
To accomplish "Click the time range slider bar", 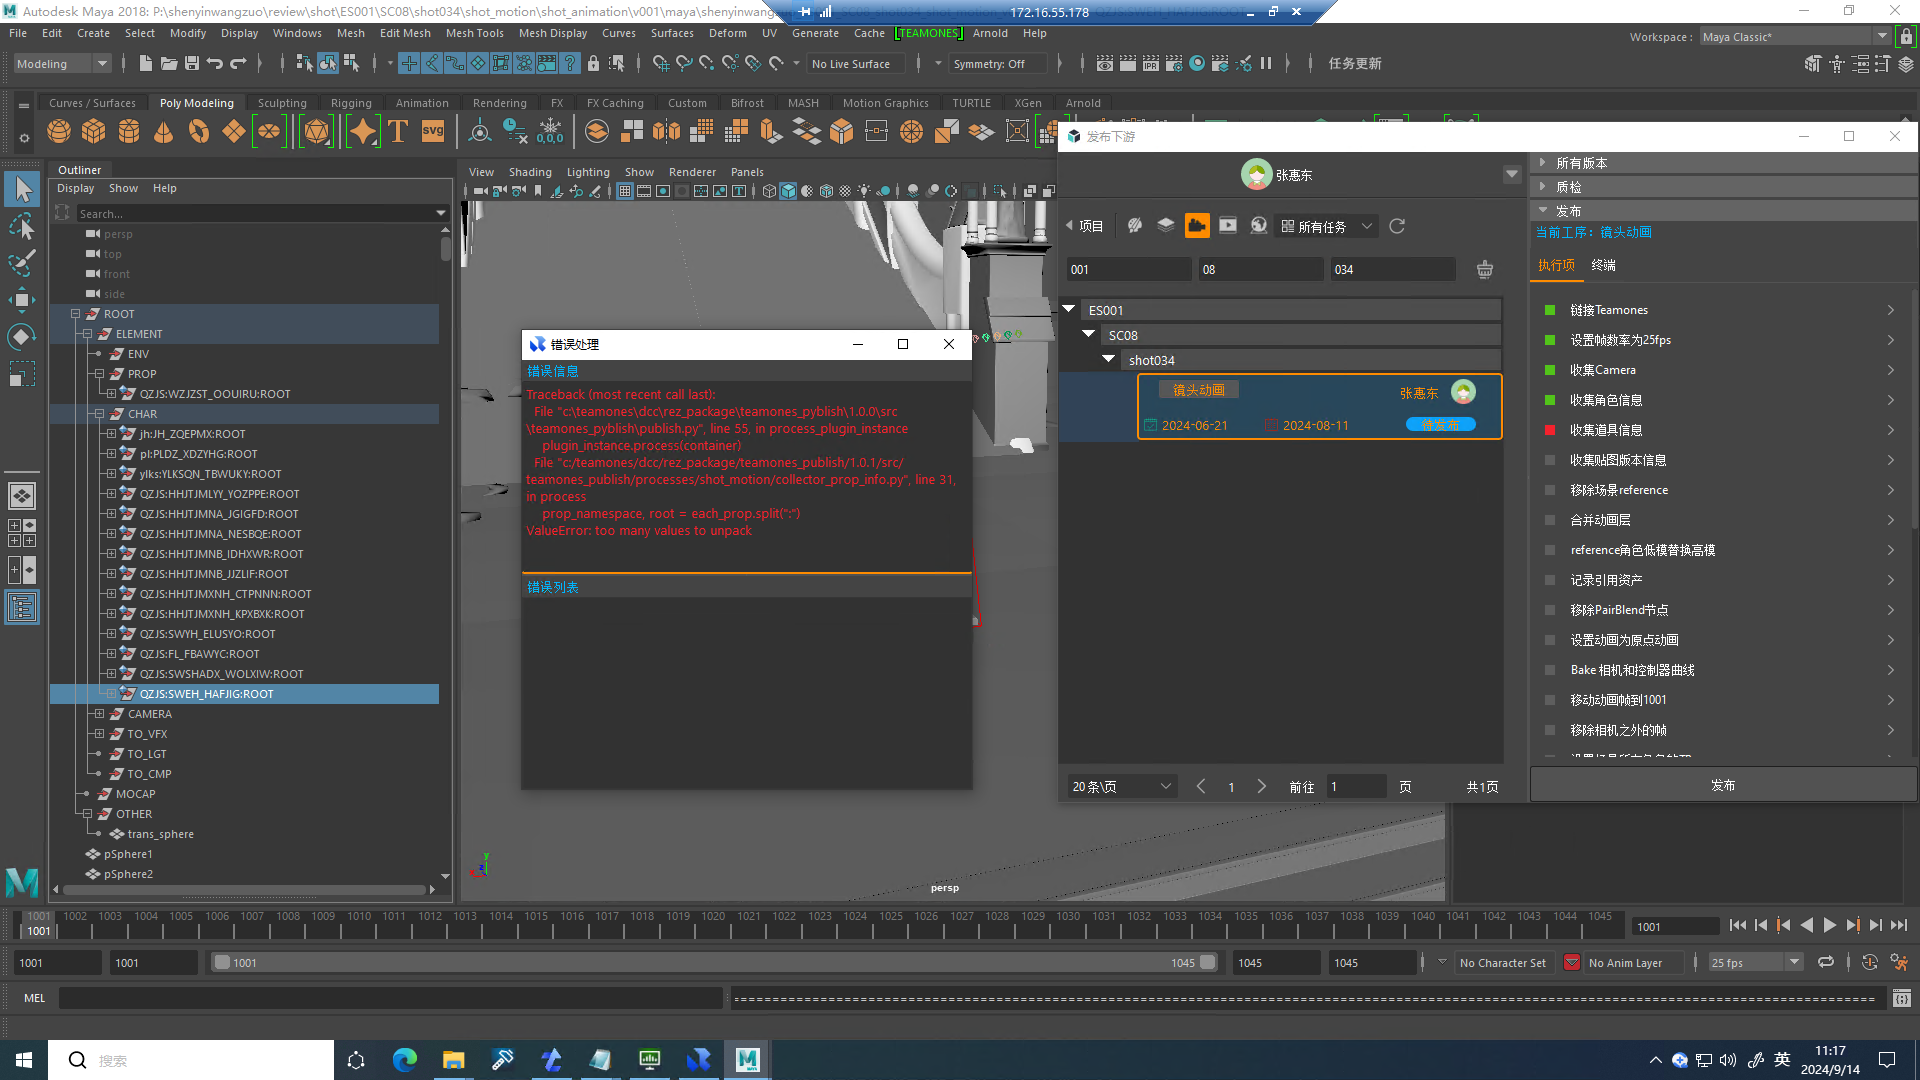I will (714, 963).
